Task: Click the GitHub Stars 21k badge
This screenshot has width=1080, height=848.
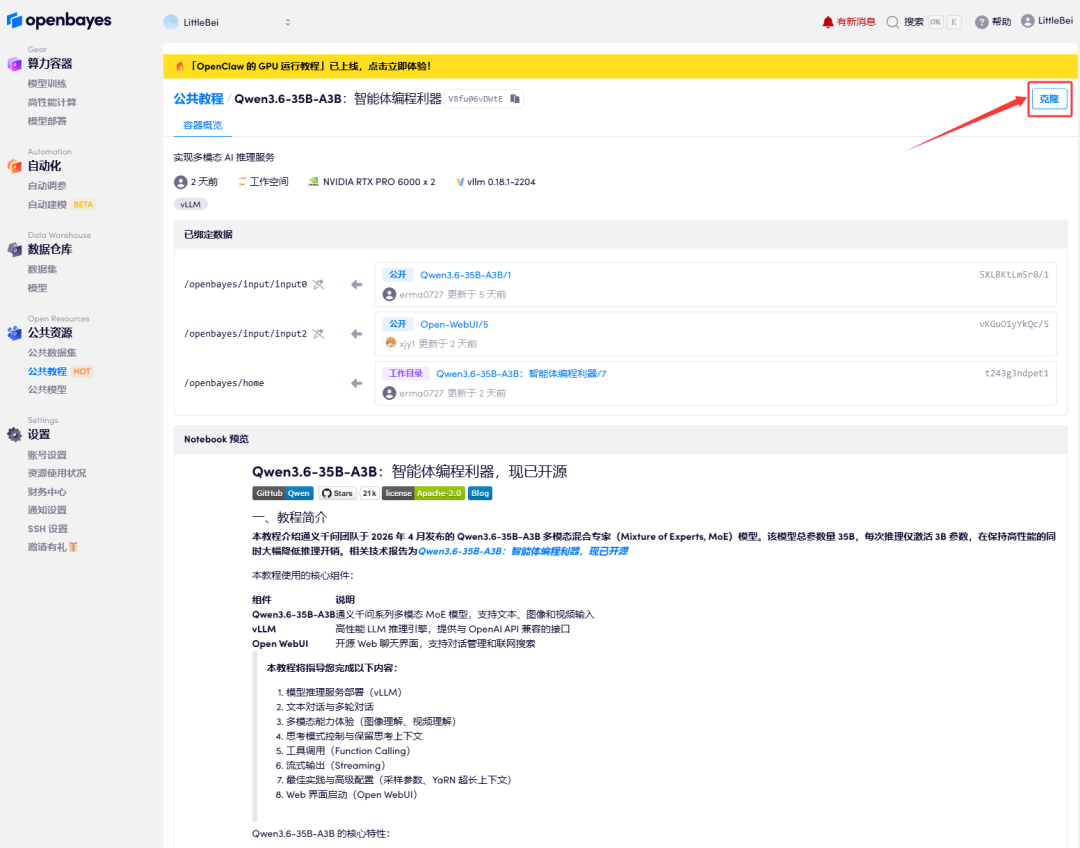Action: tap(349, 493)
